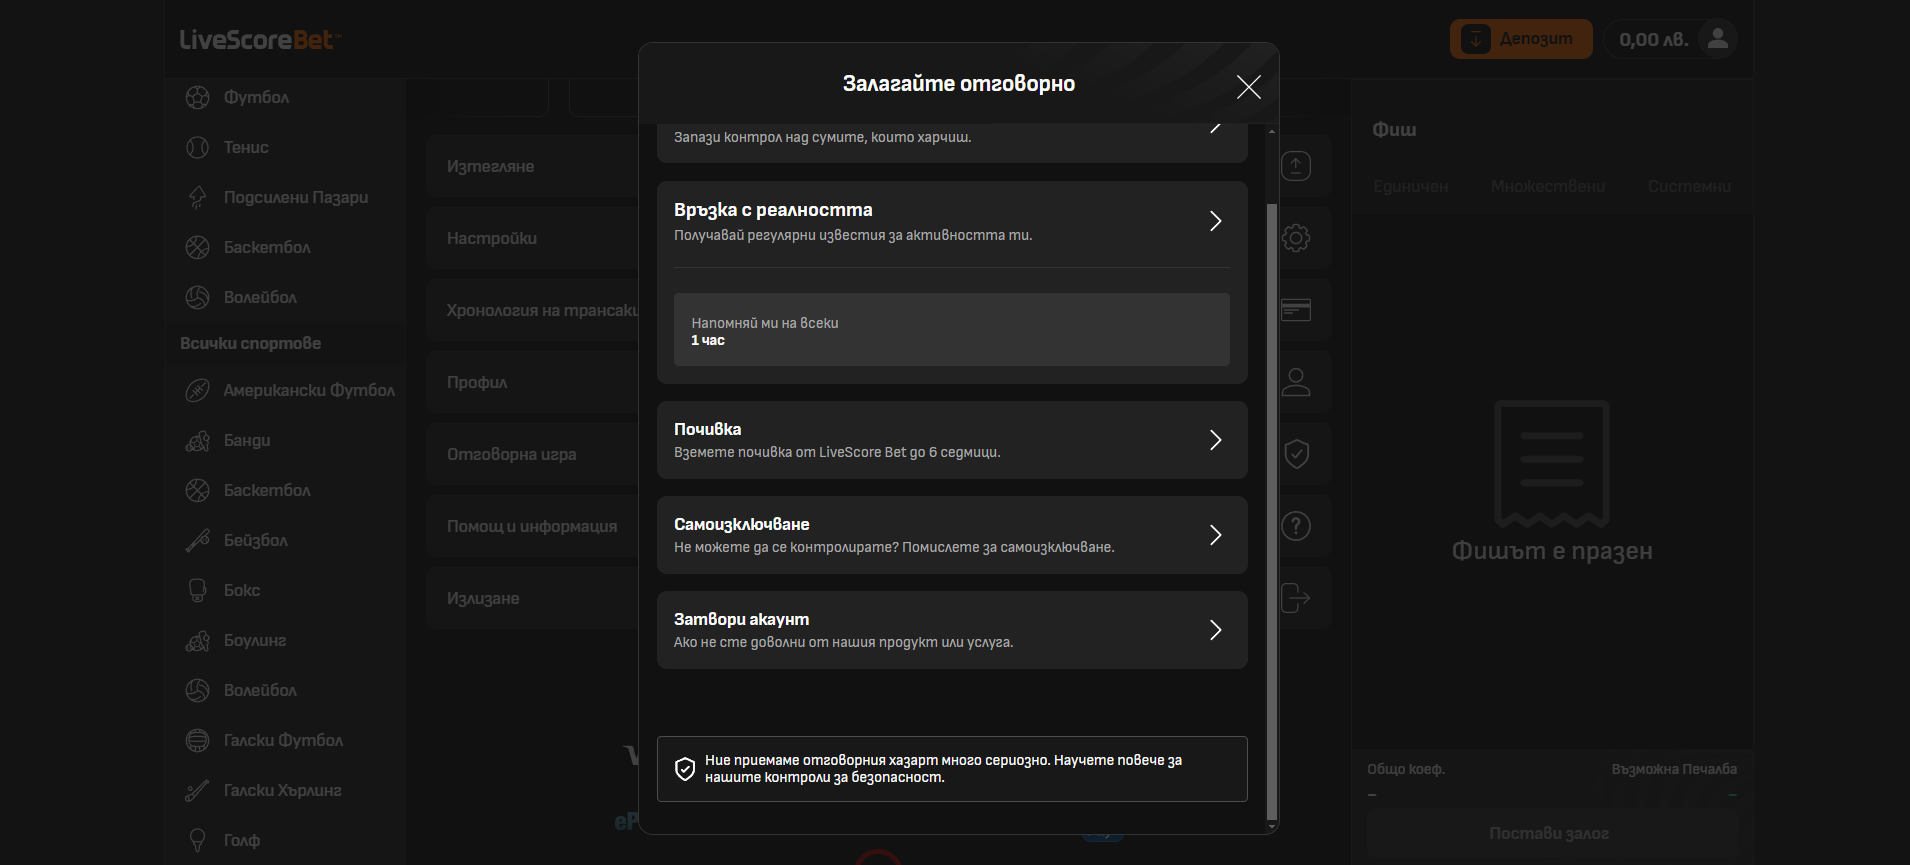Image resolution: width=1910 pixels, height=865 pixels.
Task: Click the logout door icon
Action: (x=1296, y=598)
